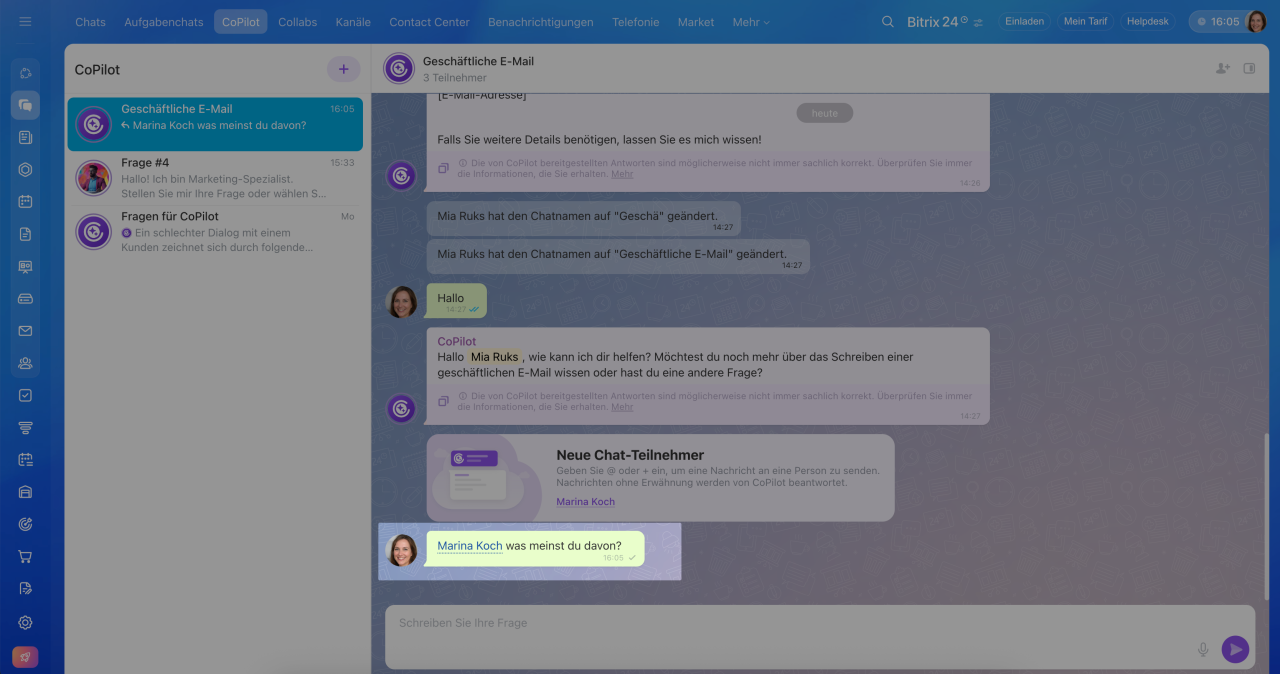Screen dimensions: 1280x674
Task: Click the search magnifier in the top bar
Action: 888,22
